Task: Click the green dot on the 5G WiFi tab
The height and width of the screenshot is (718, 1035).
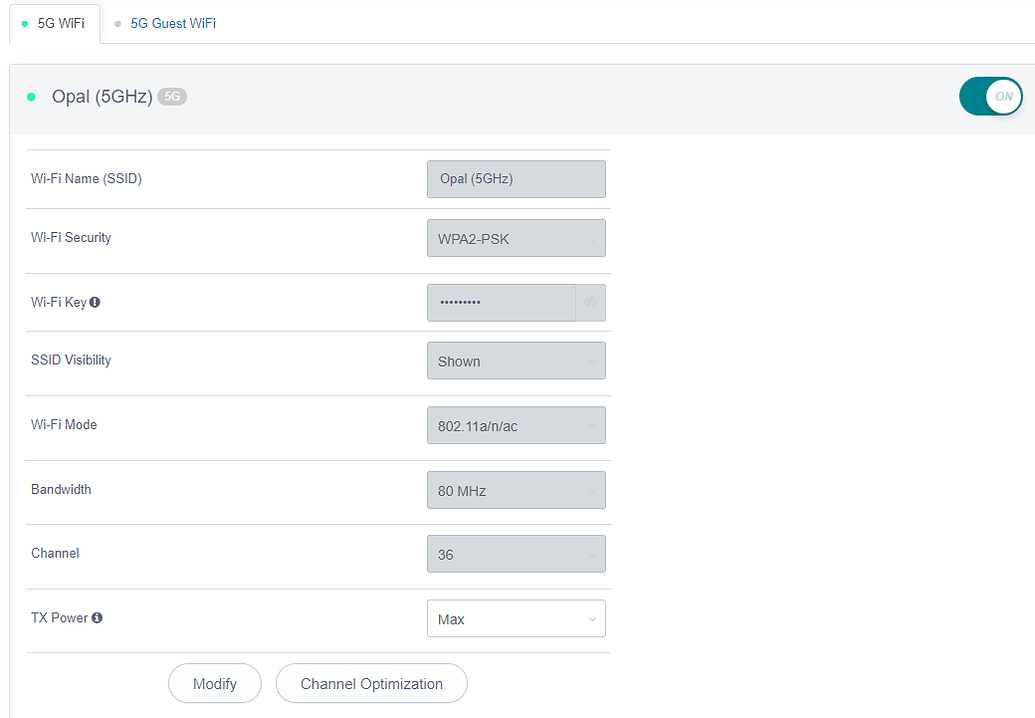Action: pos(25,22)
